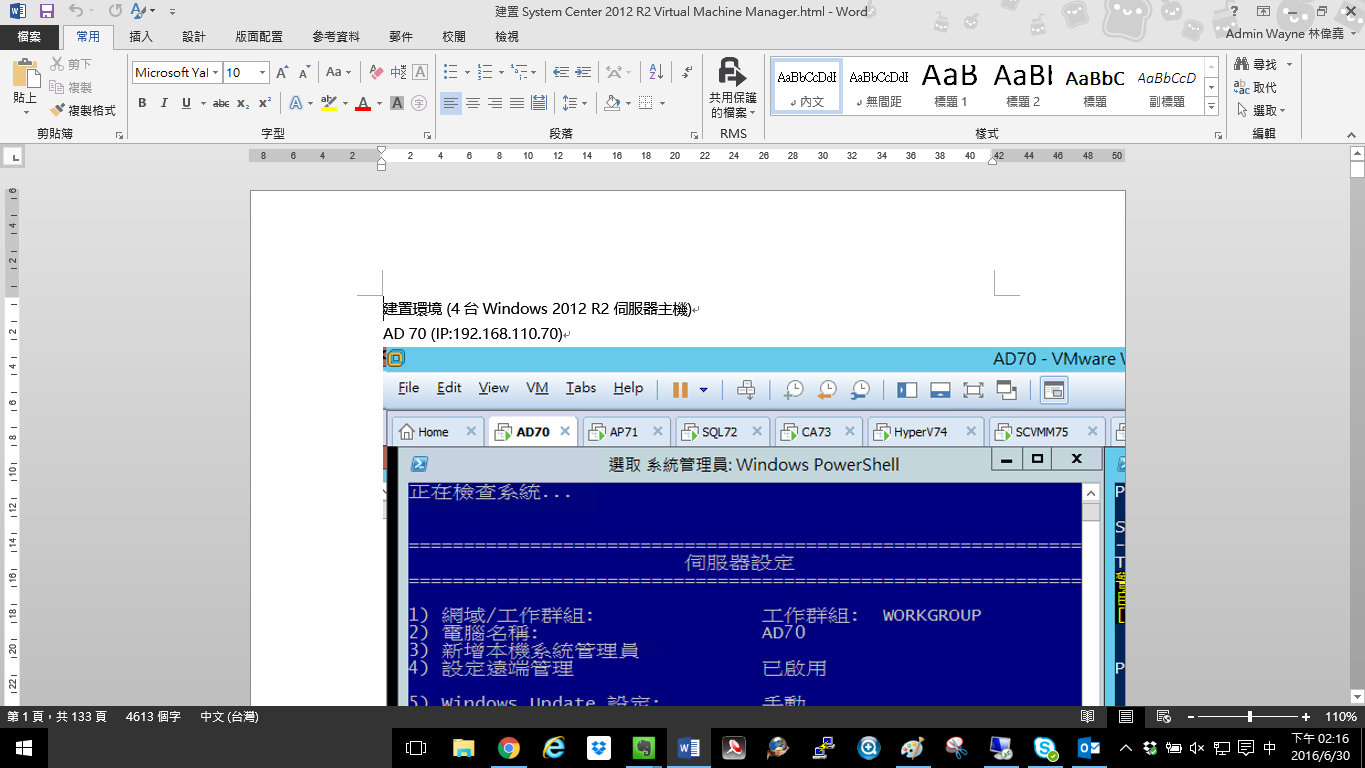Image resolution: width=1365 pixels, height=768 pixels.
Task: Open the 字型 font dialog launcher
Action: point(428,134)
